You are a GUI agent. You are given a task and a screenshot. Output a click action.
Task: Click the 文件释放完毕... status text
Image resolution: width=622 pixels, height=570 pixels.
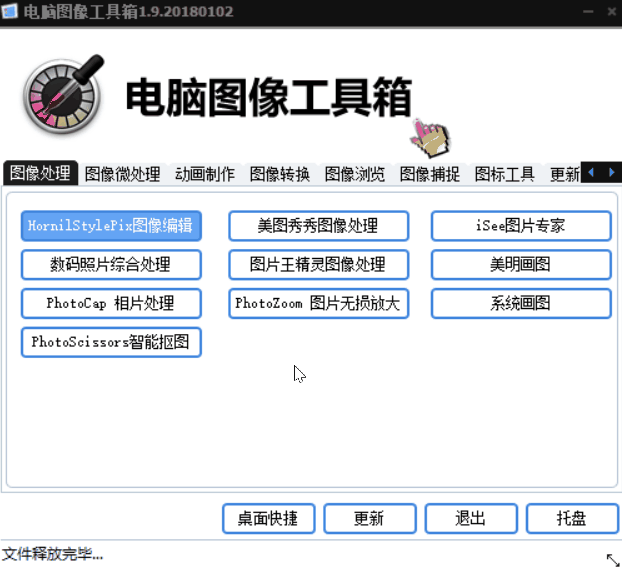click(x=52, y=554)
